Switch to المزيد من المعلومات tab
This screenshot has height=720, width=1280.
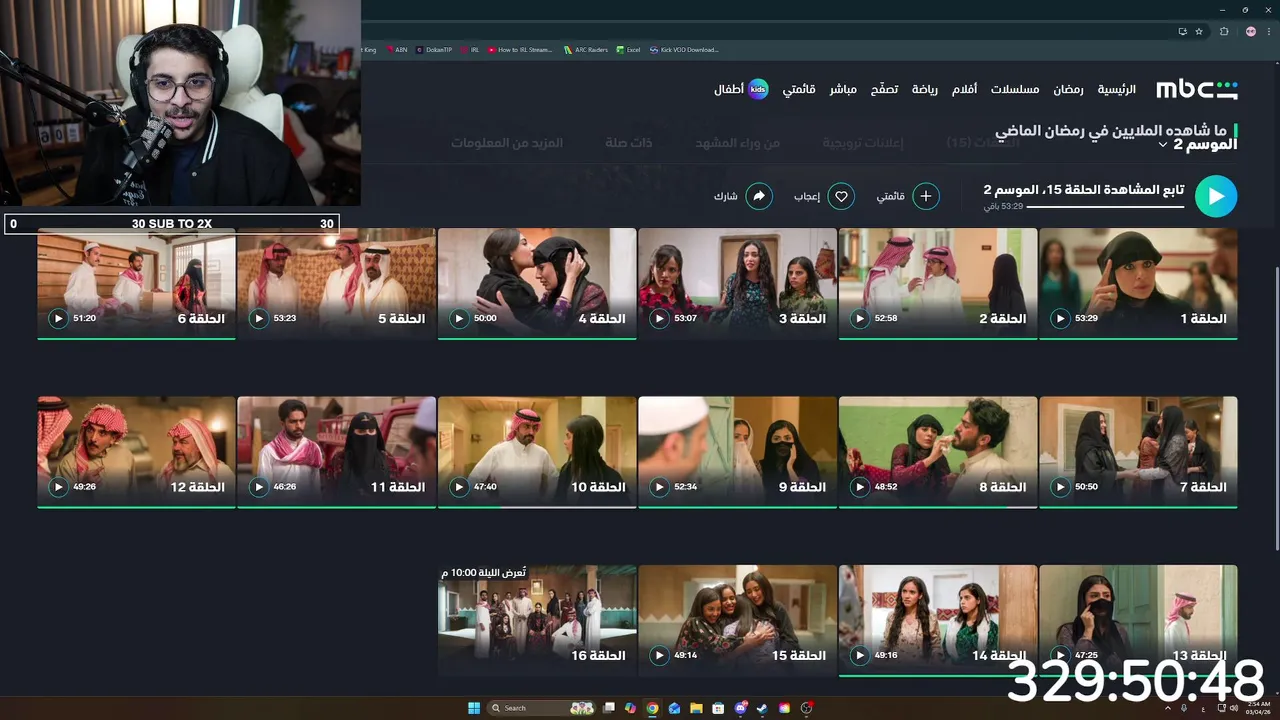pyautogui.click(x=506, y=143)
